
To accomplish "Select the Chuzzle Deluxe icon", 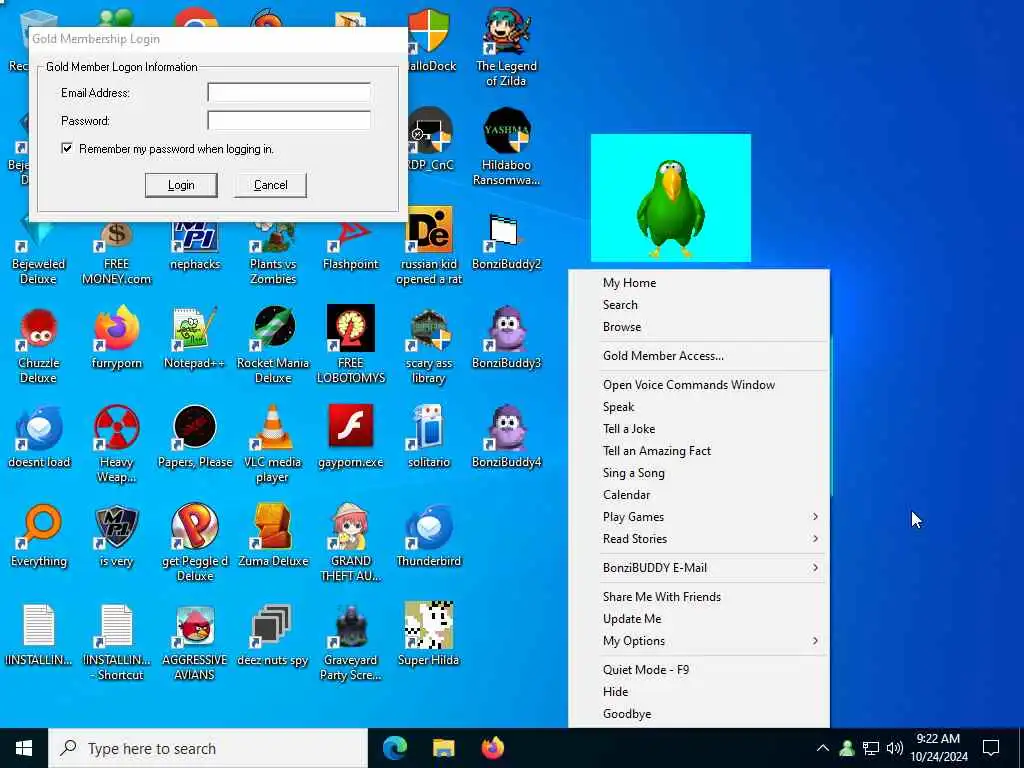I will 39,345.
